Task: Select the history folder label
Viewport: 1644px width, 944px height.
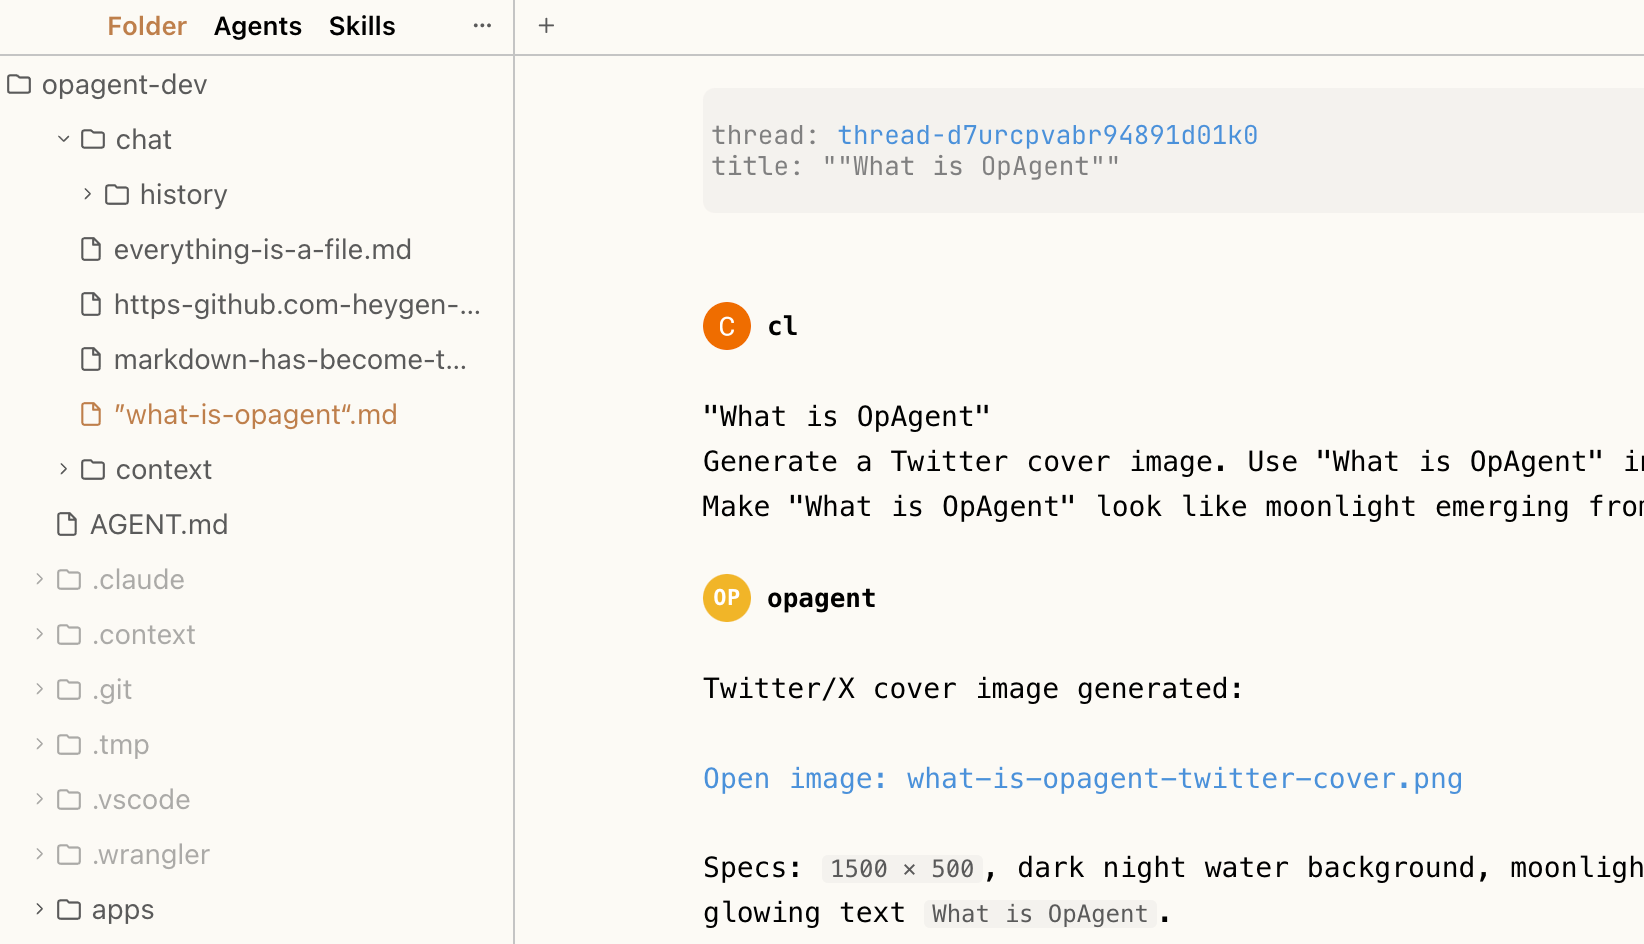Action: click(184, 194)
